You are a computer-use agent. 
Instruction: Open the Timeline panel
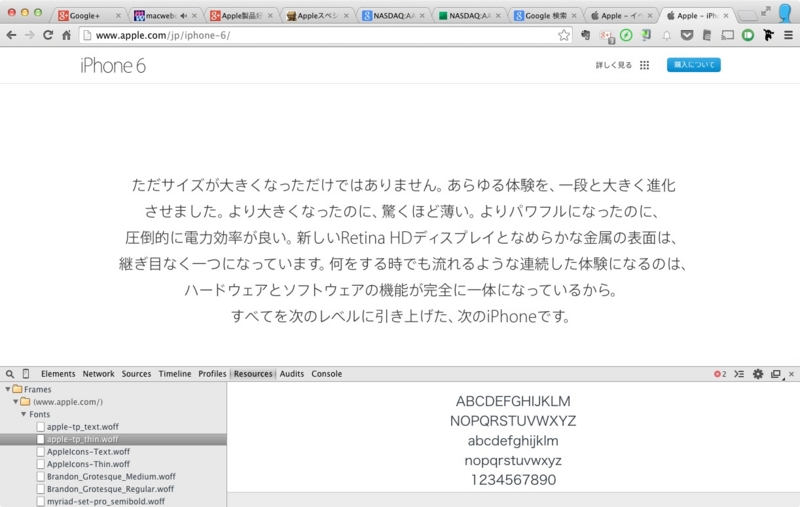click(174, 374)
